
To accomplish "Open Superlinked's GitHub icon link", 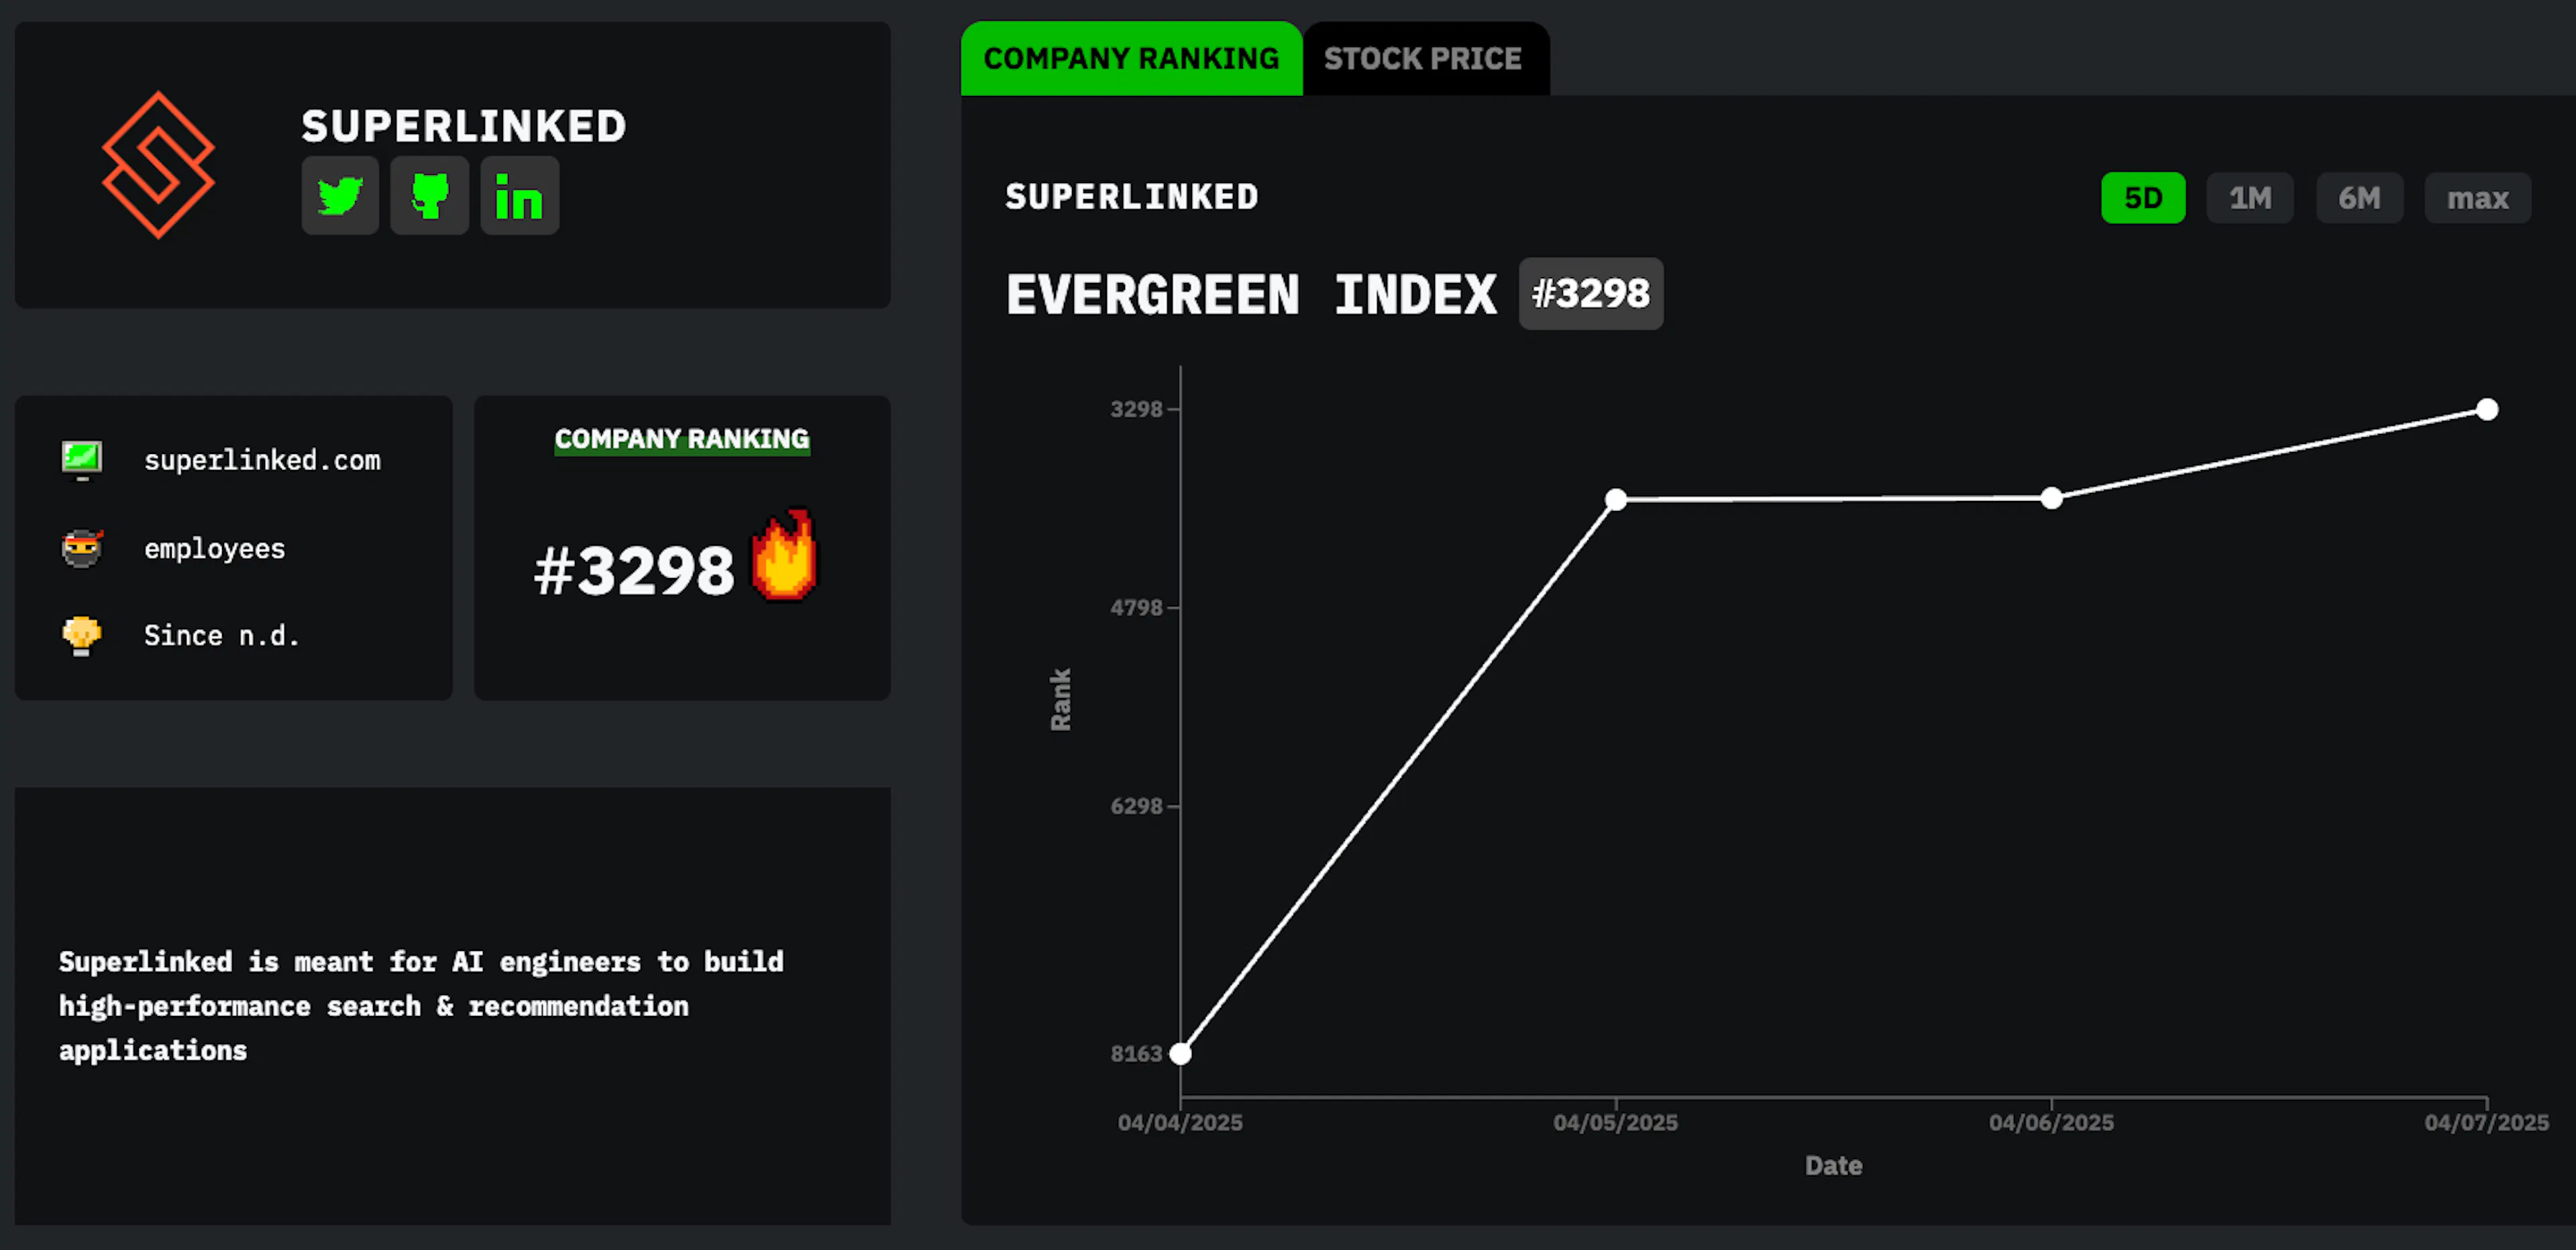I will [429, 196].
